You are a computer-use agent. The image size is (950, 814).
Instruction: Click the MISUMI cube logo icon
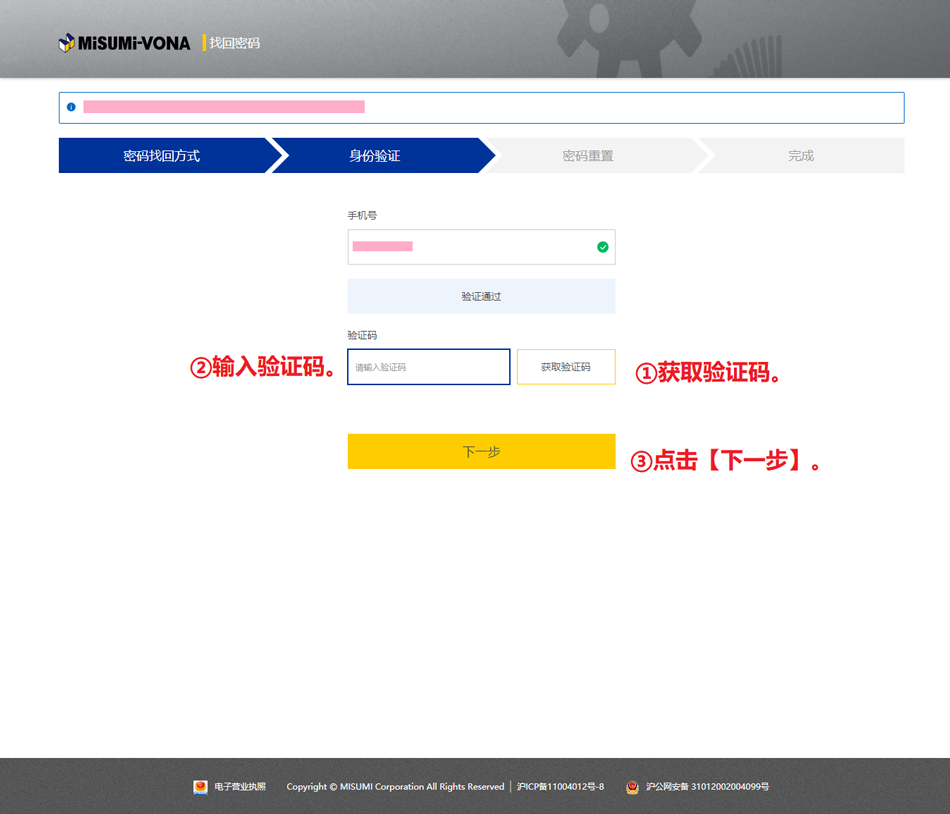point(67,43)
